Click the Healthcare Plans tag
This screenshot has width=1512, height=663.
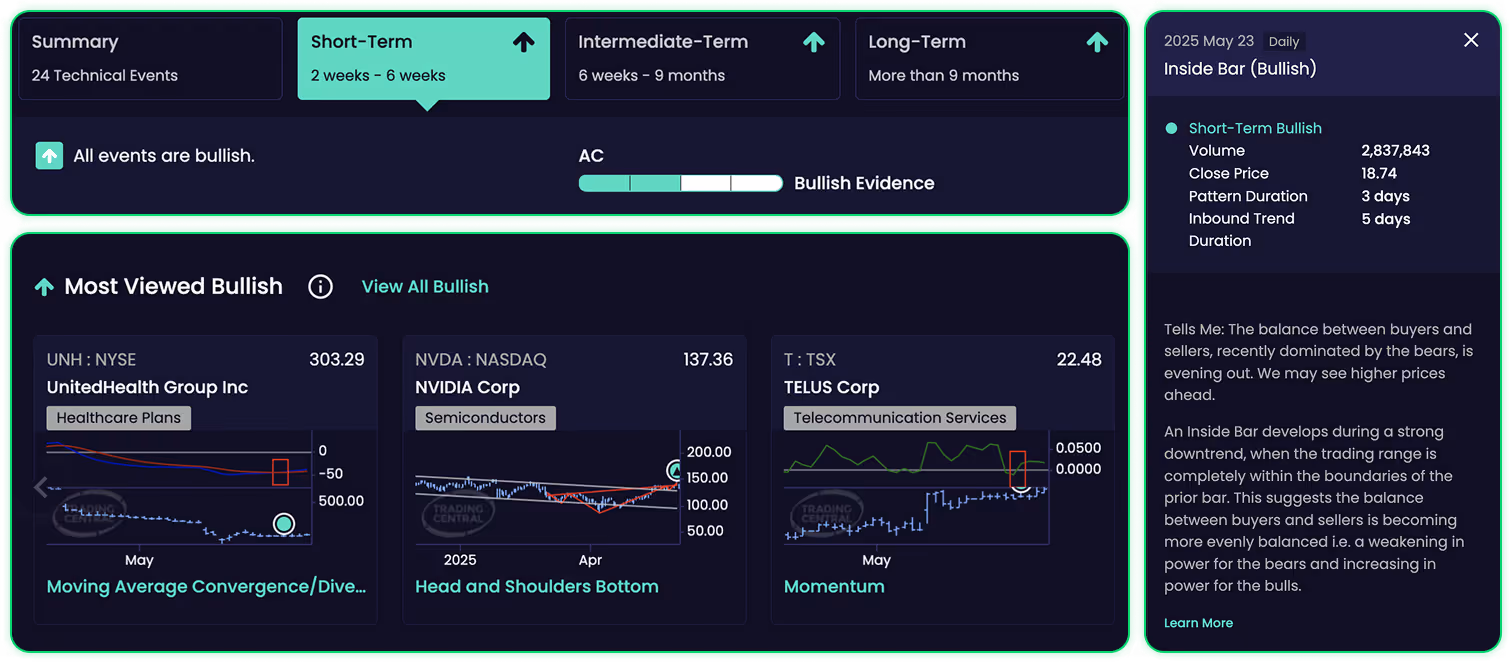click(x=119, y=418)
